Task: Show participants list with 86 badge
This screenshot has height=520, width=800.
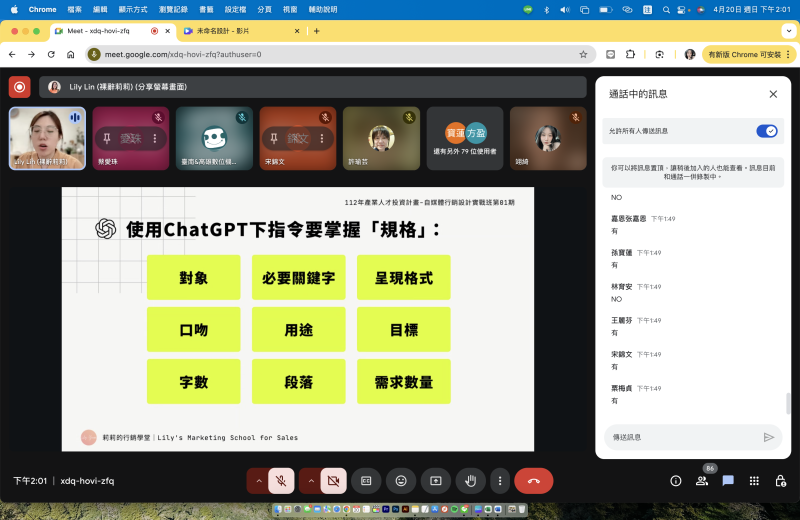Action: pos(702,480)
